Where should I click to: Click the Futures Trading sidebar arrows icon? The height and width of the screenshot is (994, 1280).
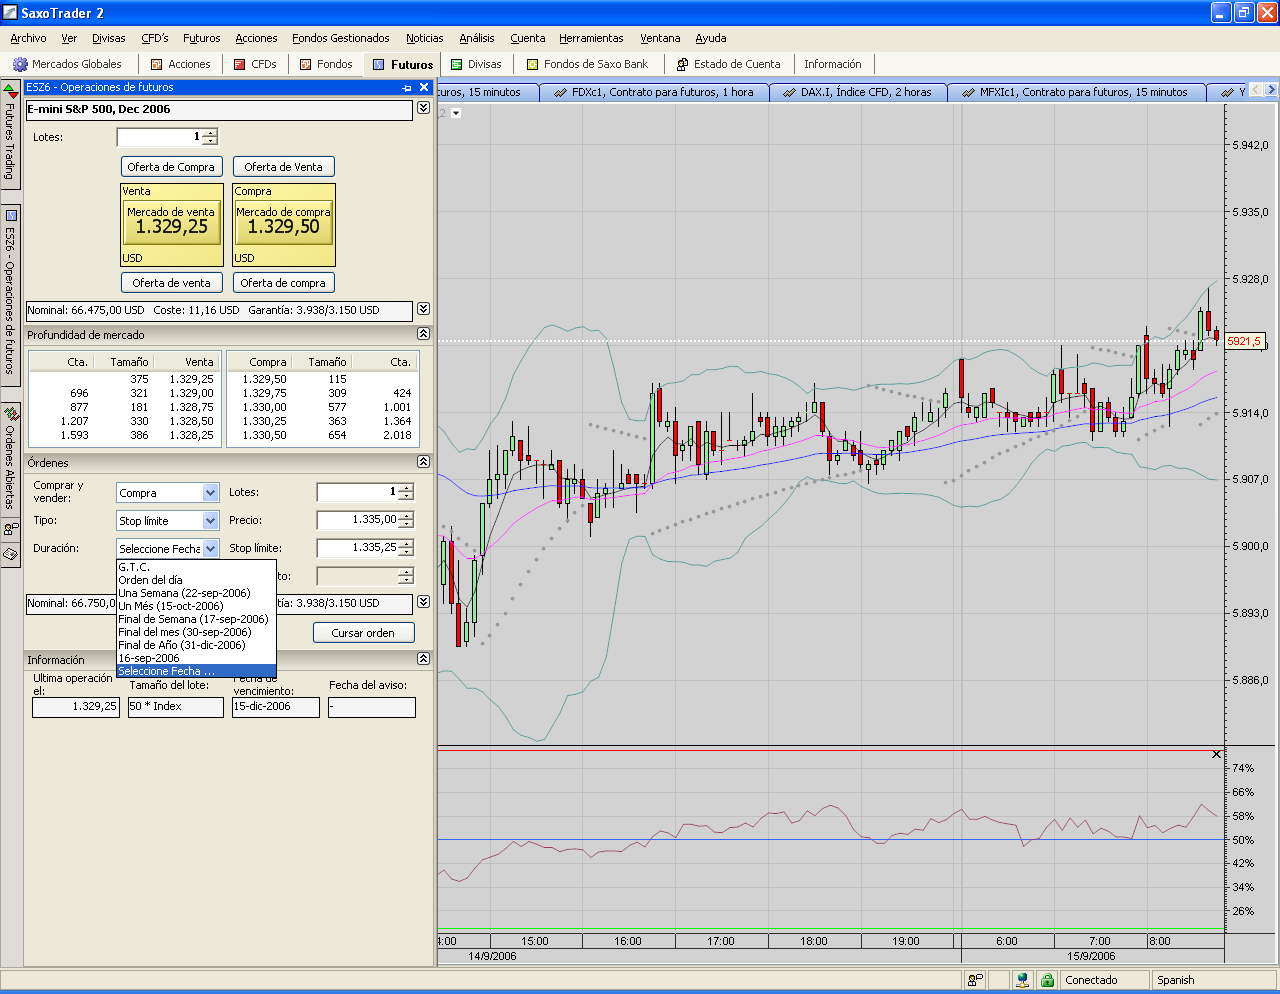[x=10, y=90]
